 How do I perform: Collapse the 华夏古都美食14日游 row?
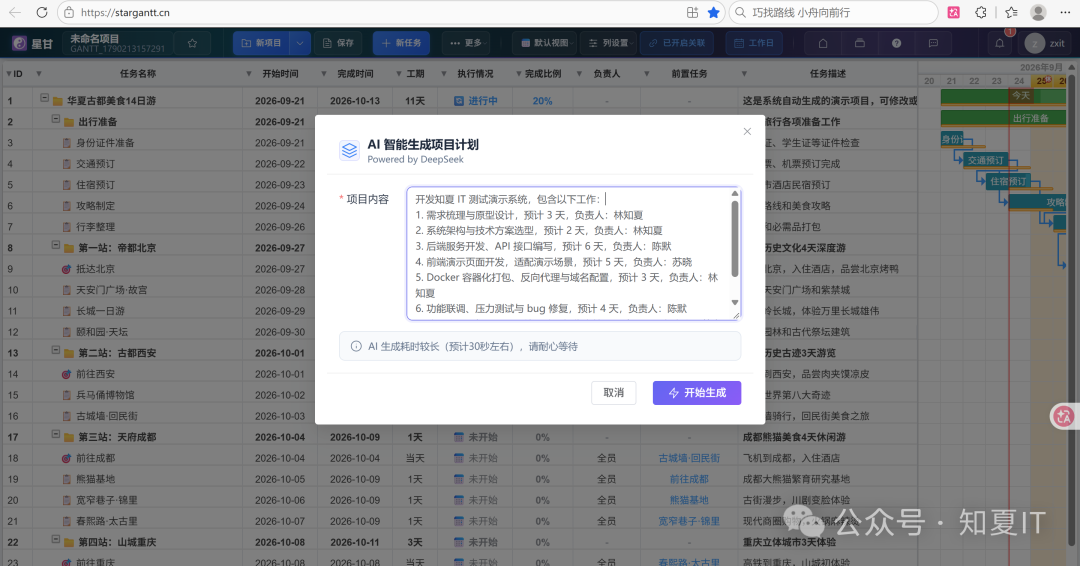point(44,98)
